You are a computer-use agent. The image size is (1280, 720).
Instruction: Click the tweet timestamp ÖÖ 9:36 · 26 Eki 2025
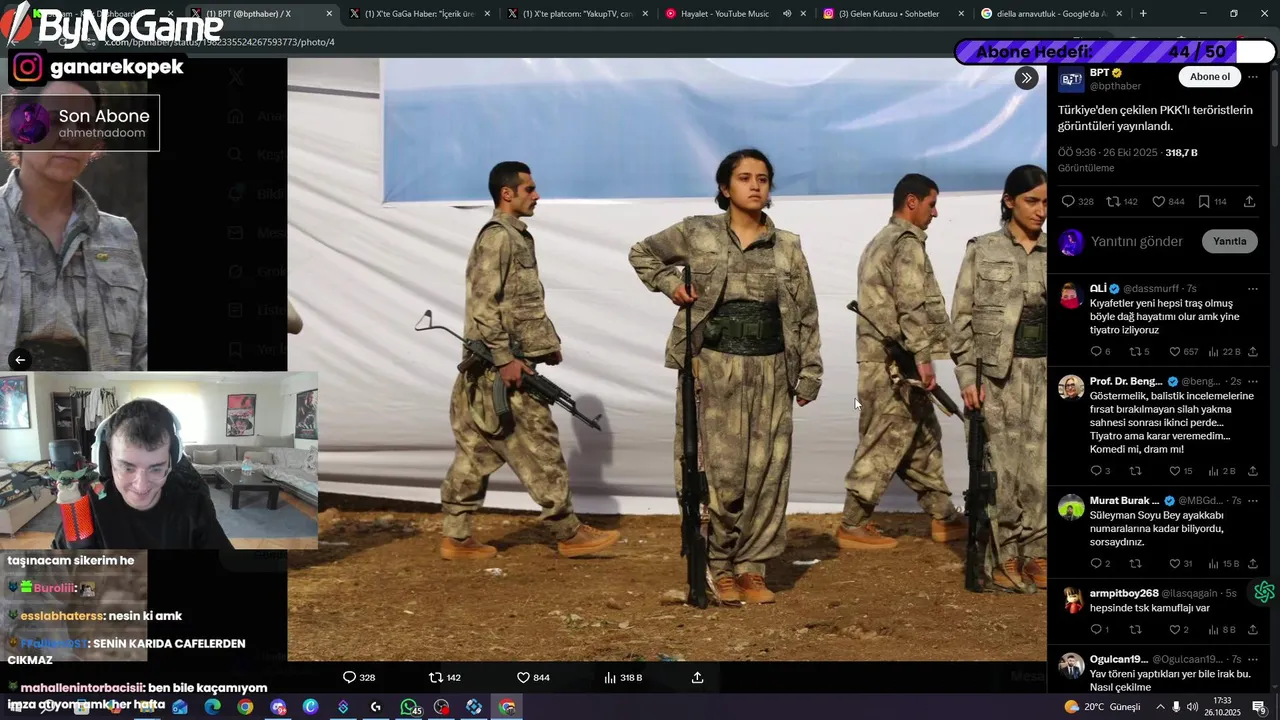pos(1108,152)
